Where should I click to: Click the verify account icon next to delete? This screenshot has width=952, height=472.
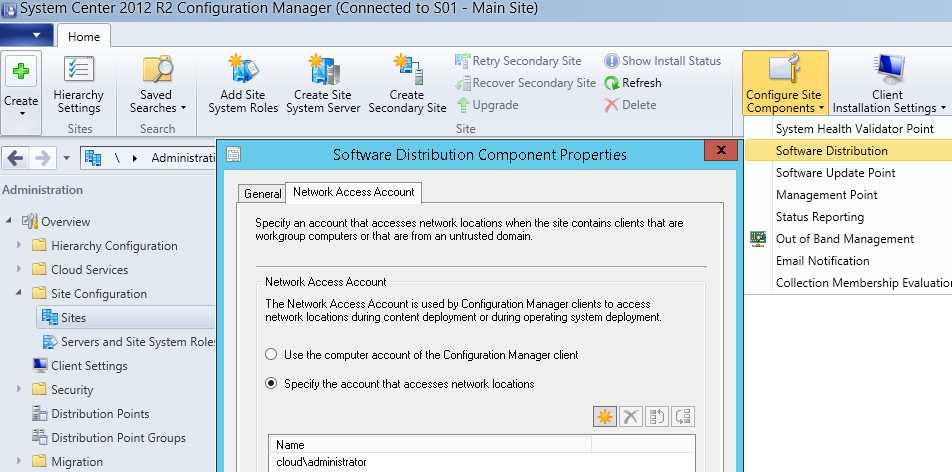pos(657,416)
